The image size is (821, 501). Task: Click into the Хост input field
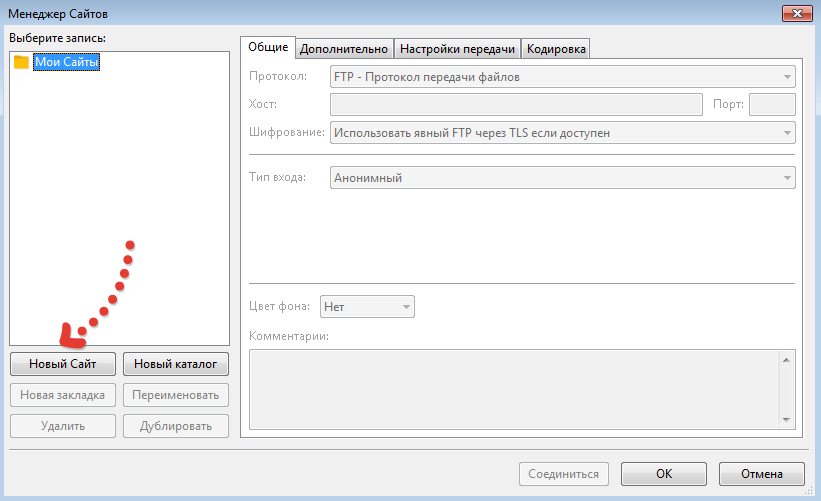coord(515,105)
